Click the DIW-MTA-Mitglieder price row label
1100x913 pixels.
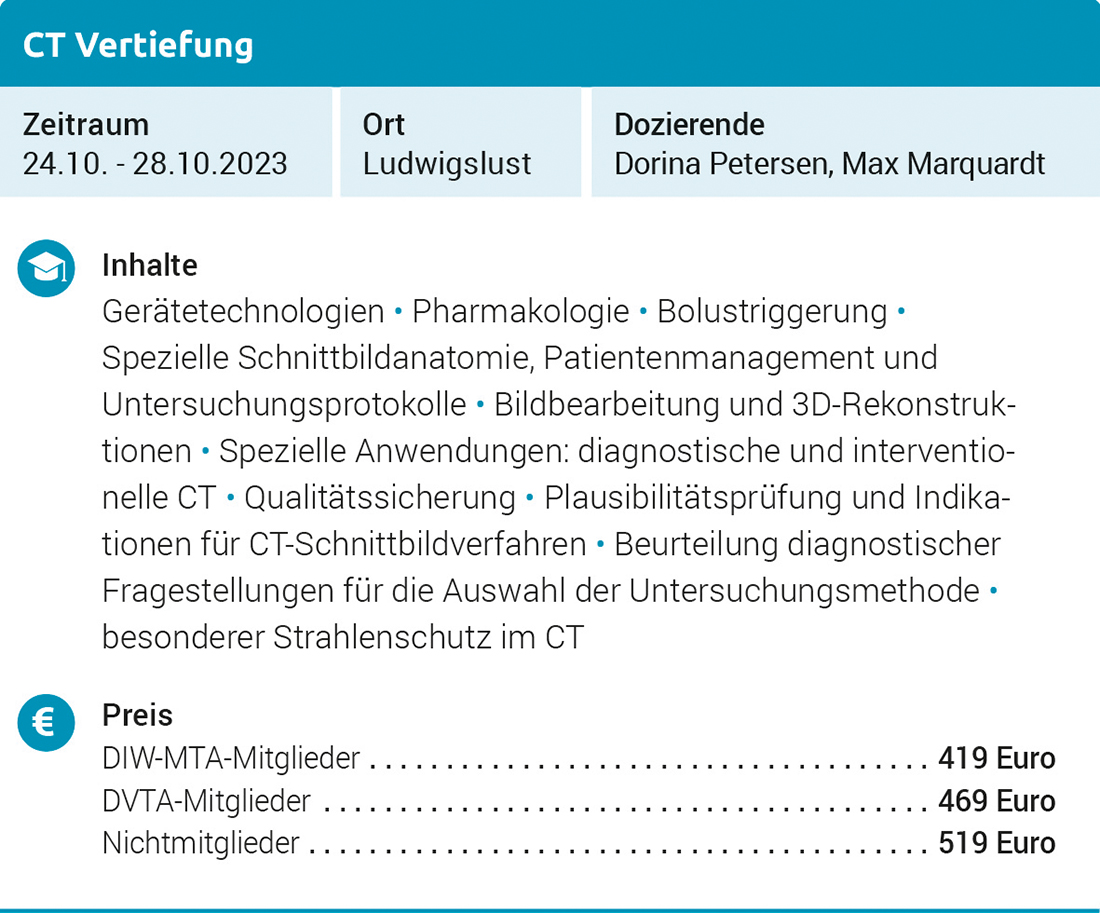point(231,759)
